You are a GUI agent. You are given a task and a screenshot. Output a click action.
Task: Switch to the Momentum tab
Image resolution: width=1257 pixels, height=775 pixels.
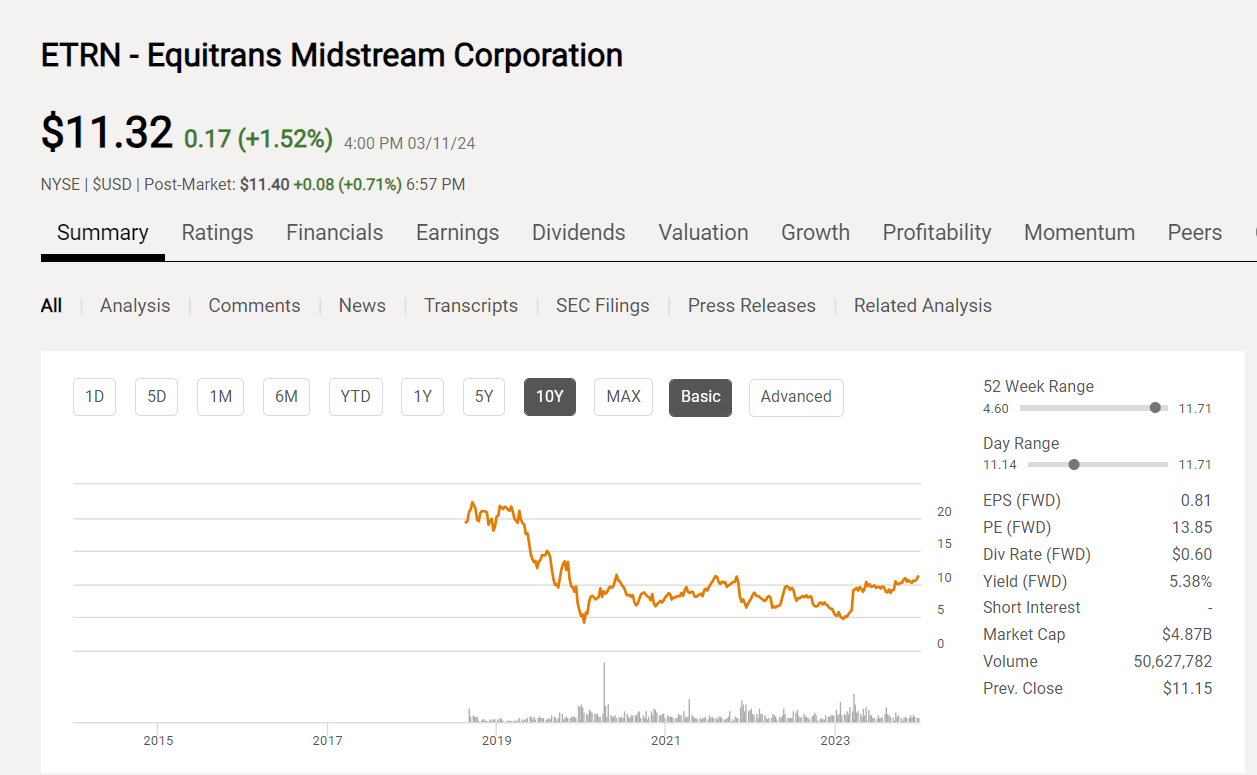[1079, 232]
